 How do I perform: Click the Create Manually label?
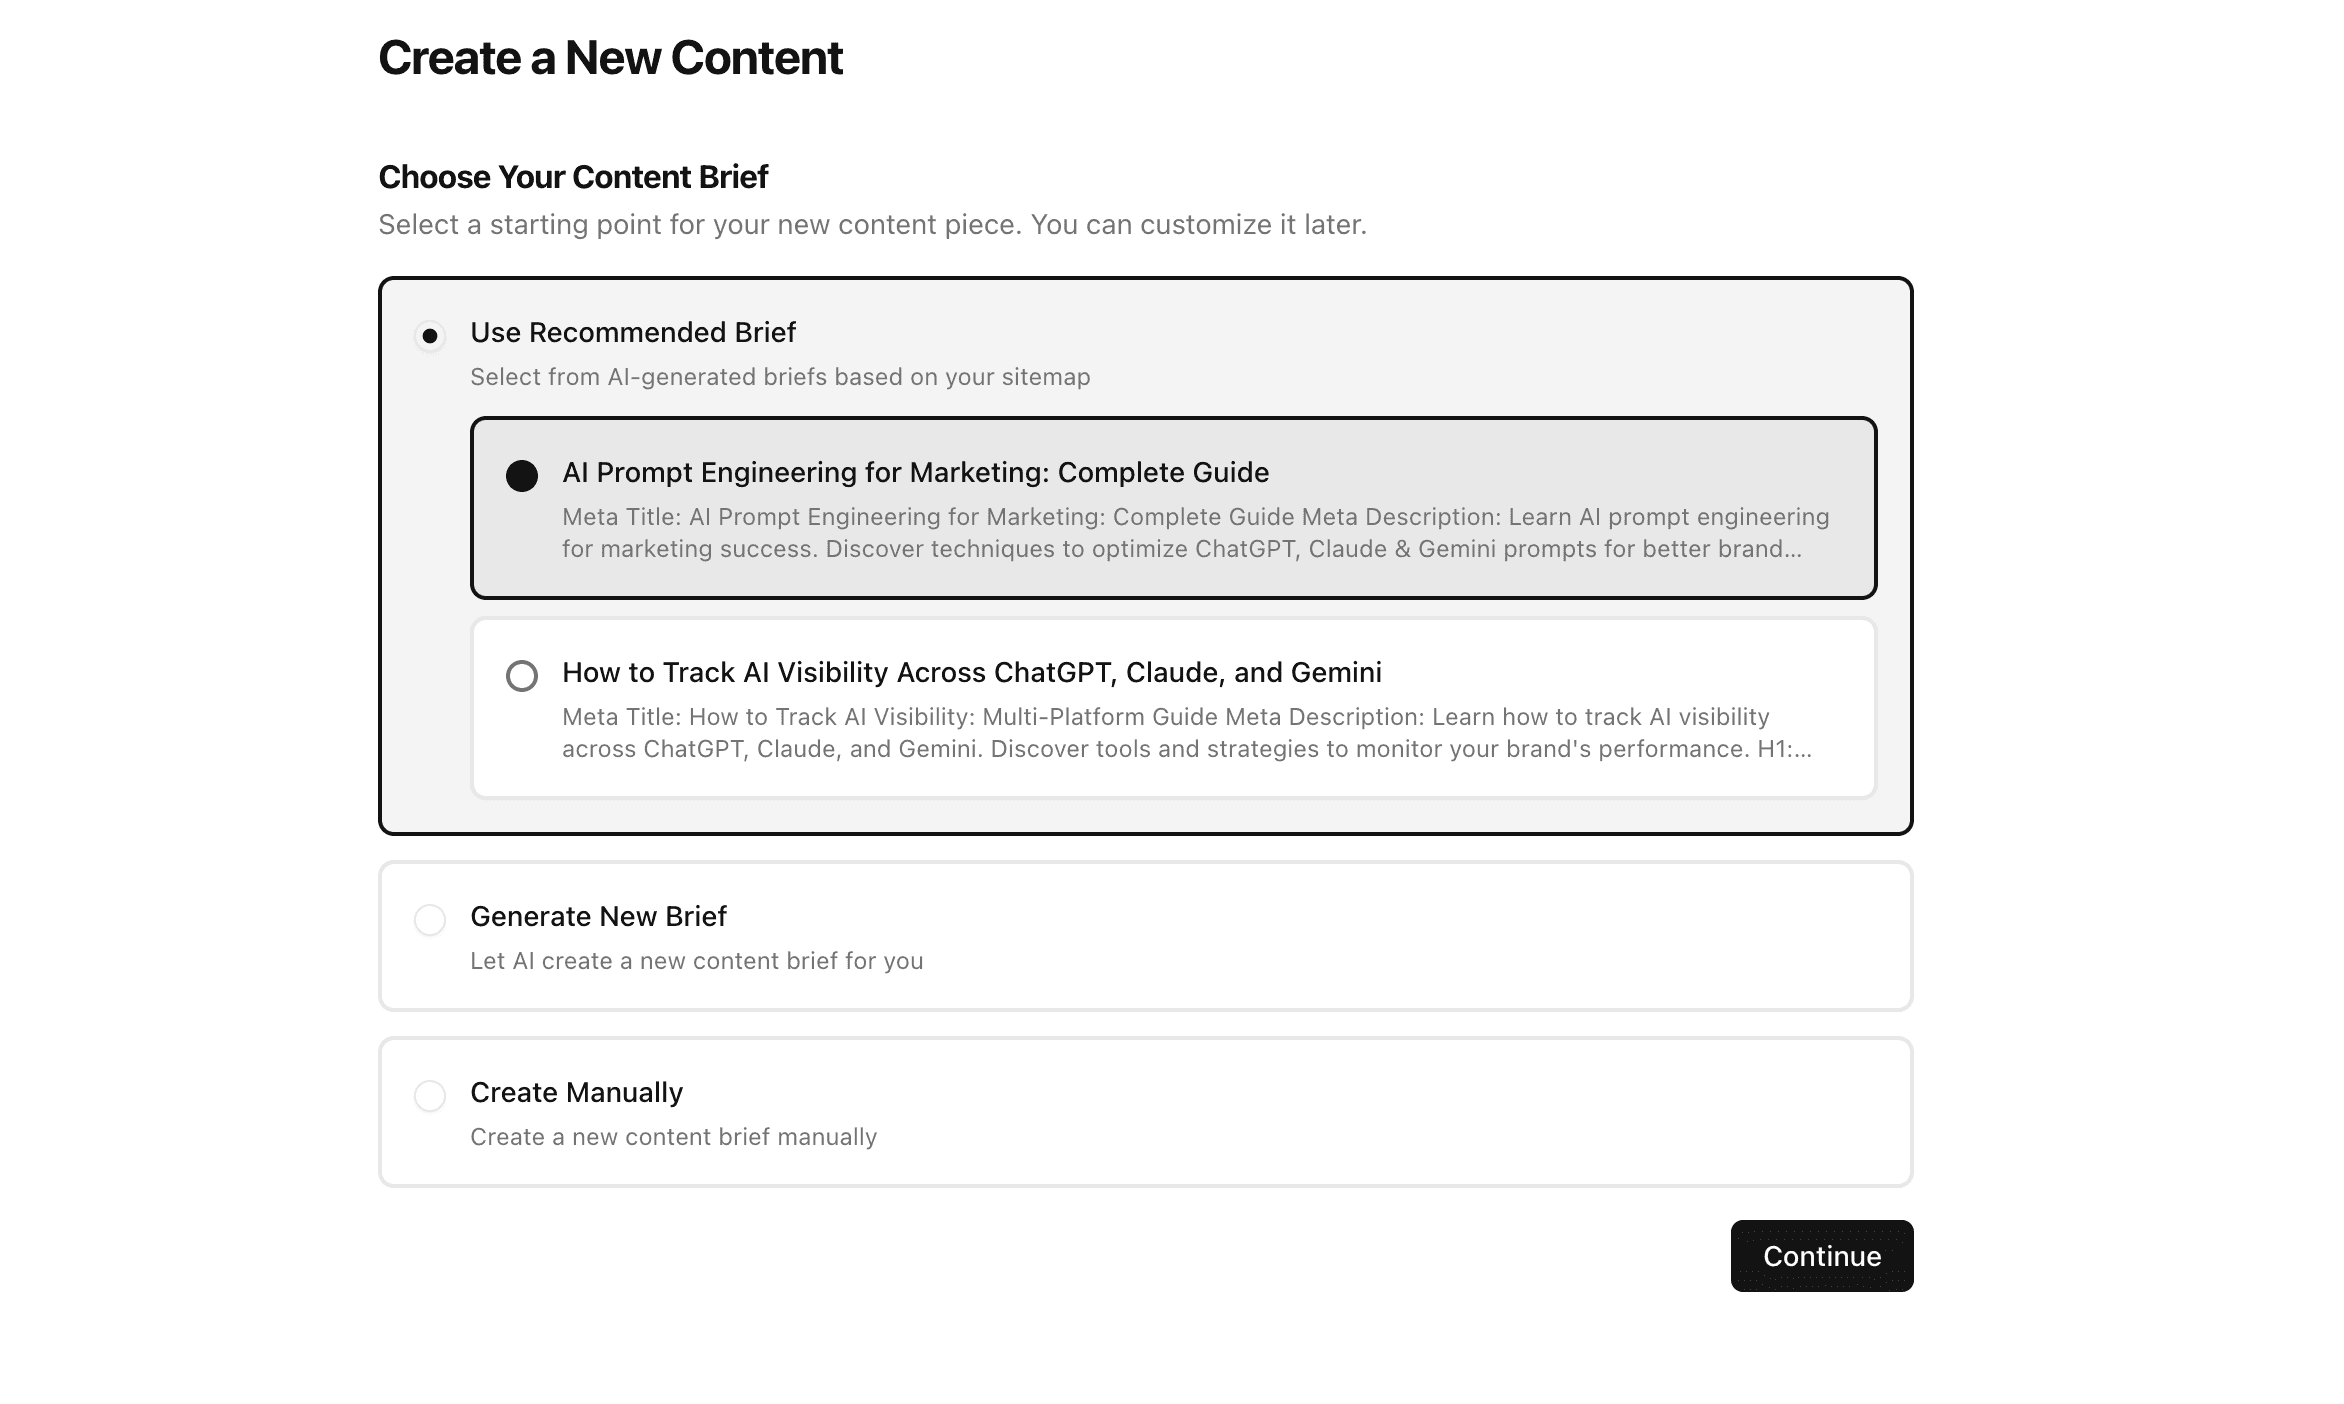577,1092
